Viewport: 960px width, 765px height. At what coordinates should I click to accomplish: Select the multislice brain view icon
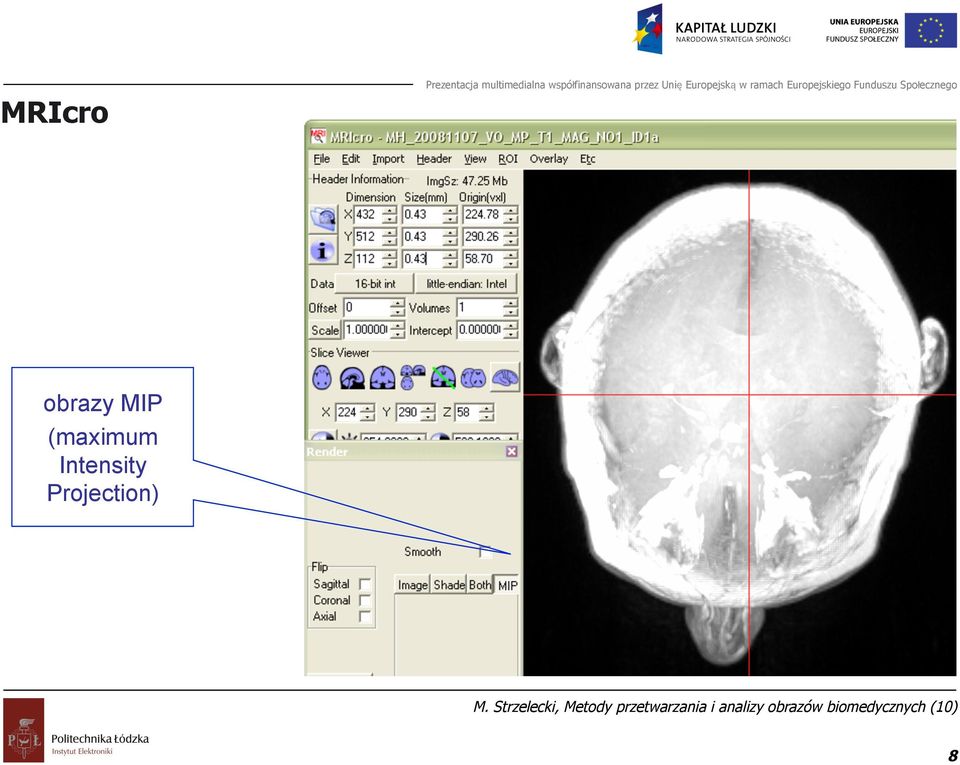[x=473, y=378]
